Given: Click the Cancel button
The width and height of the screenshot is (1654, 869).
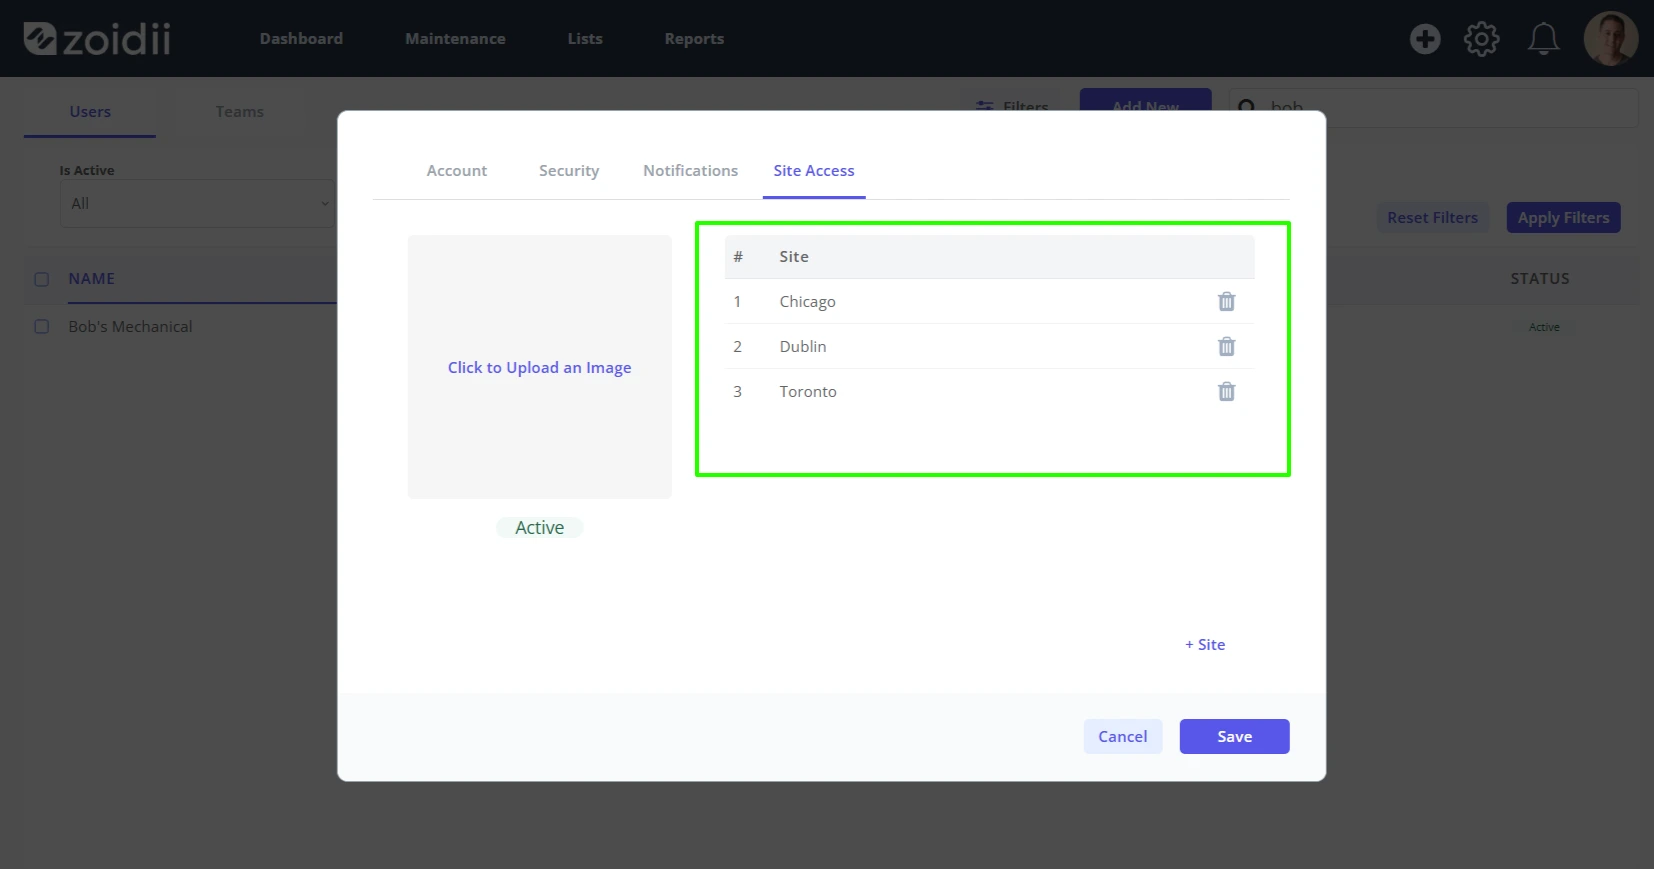Looking at the screenshot, I should point(1123,736).
